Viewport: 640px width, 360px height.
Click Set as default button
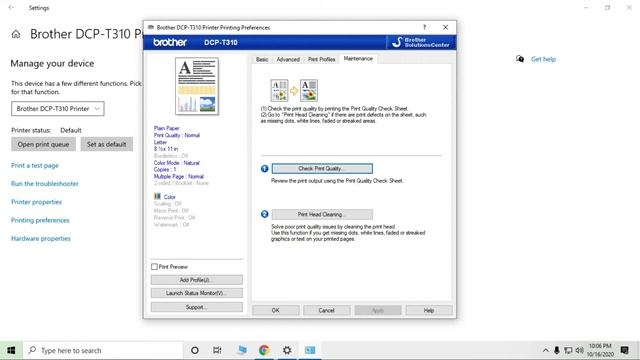[107, 144]
